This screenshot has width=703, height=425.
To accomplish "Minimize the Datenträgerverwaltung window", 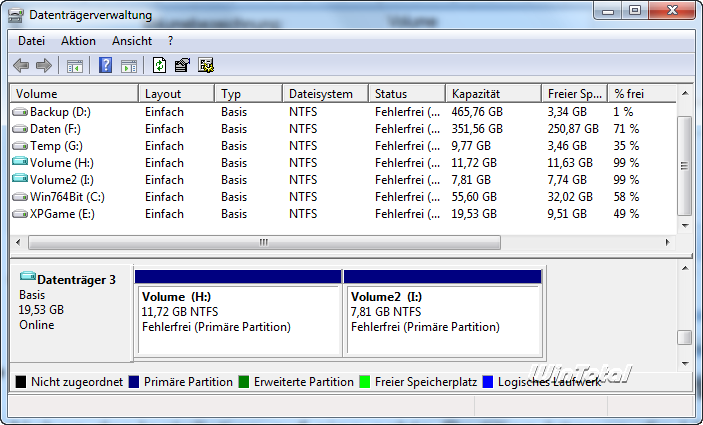I will coord(608,11).
